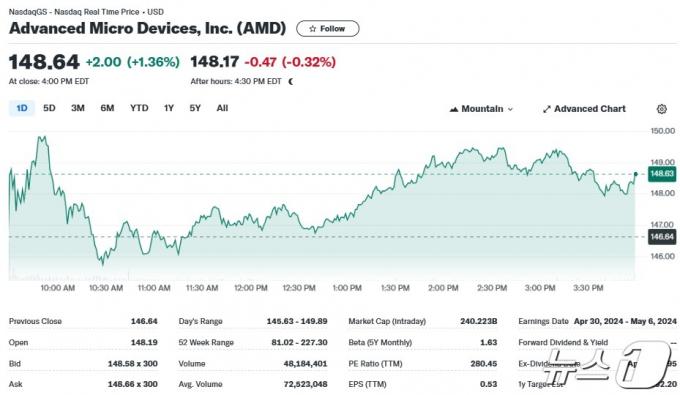Click the Market Cap value 240.223B

pos(479,321)
